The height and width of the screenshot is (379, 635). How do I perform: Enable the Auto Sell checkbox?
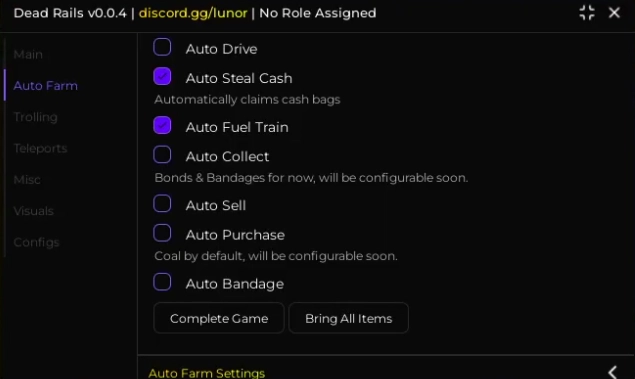(x=162, y=204)
